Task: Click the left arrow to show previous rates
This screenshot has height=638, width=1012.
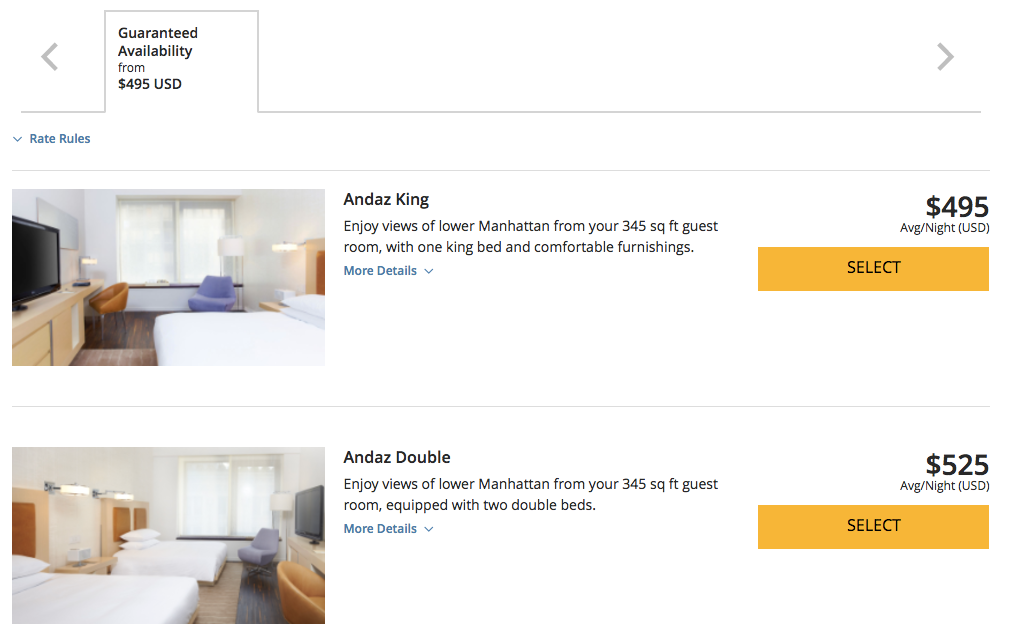Action: [50, 57]
